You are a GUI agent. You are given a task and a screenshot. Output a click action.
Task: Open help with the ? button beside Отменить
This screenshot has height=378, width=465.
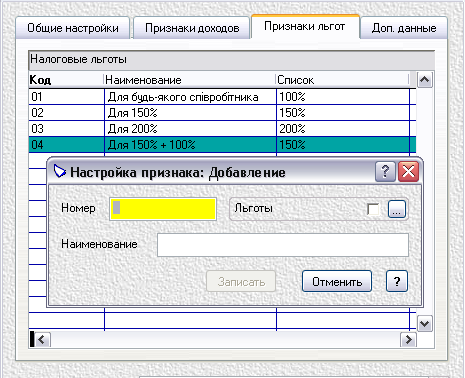(397, 282)
